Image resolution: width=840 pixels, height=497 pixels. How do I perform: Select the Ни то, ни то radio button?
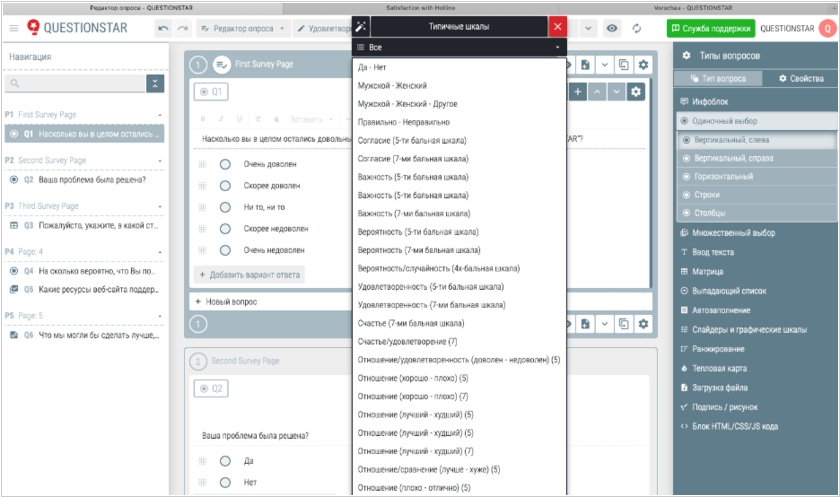pos(225,207)
